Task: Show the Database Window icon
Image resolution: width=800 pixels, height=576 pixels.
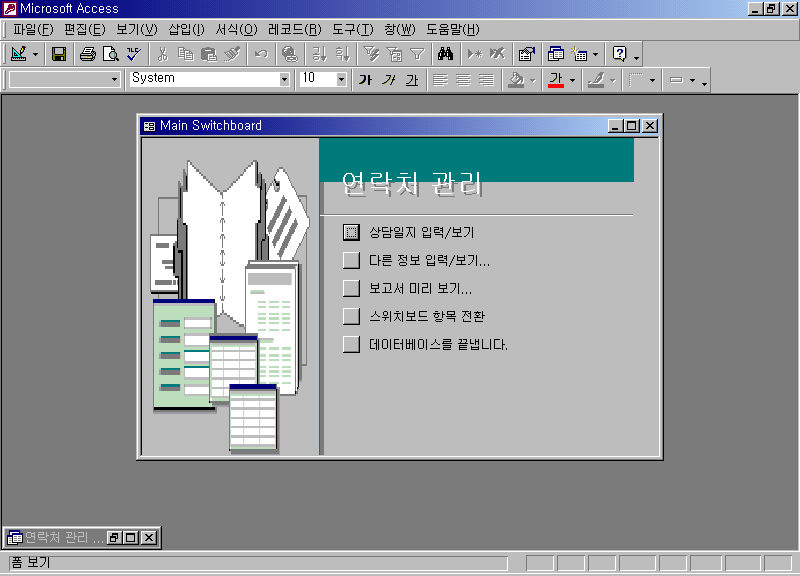Action: click(556, 54)
